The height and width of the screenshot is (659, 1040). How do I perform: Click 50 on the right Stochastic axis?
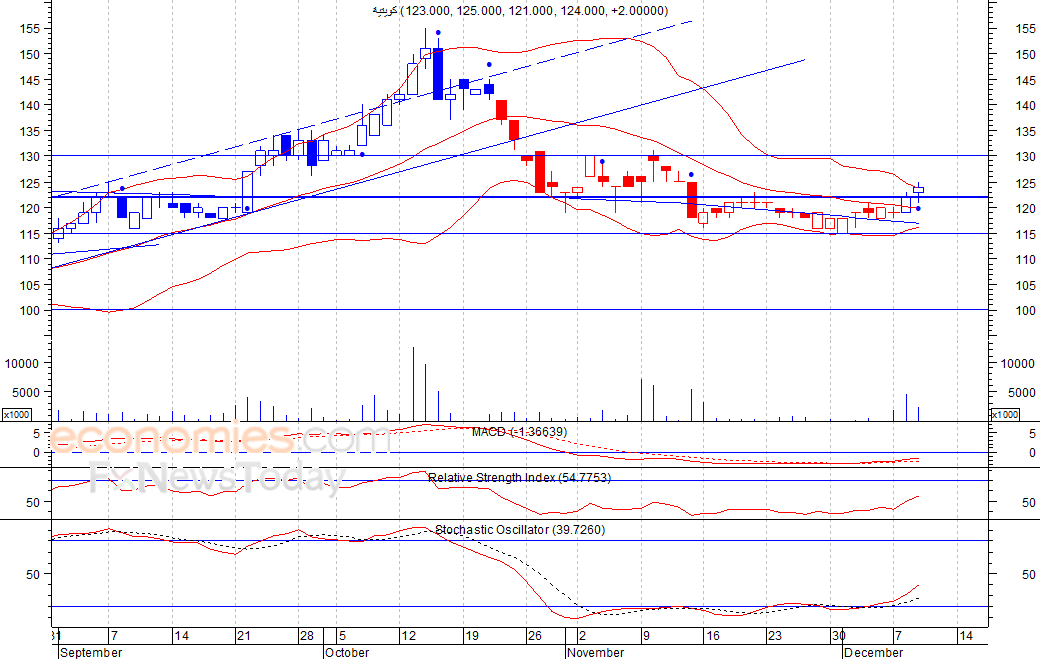tap(1029, 574)
